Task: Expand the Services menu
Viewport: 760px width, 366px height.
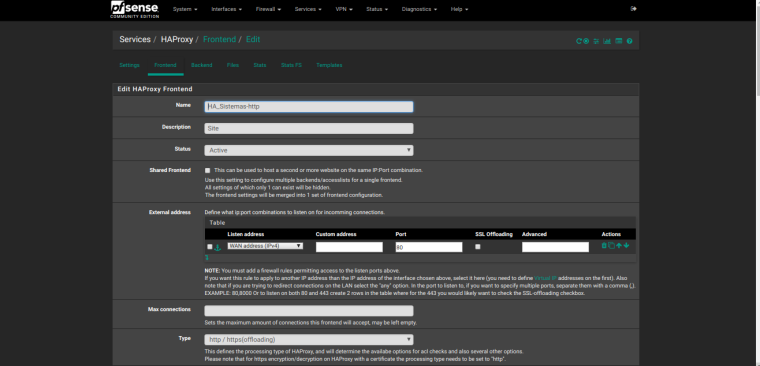Action: [308, 9]
